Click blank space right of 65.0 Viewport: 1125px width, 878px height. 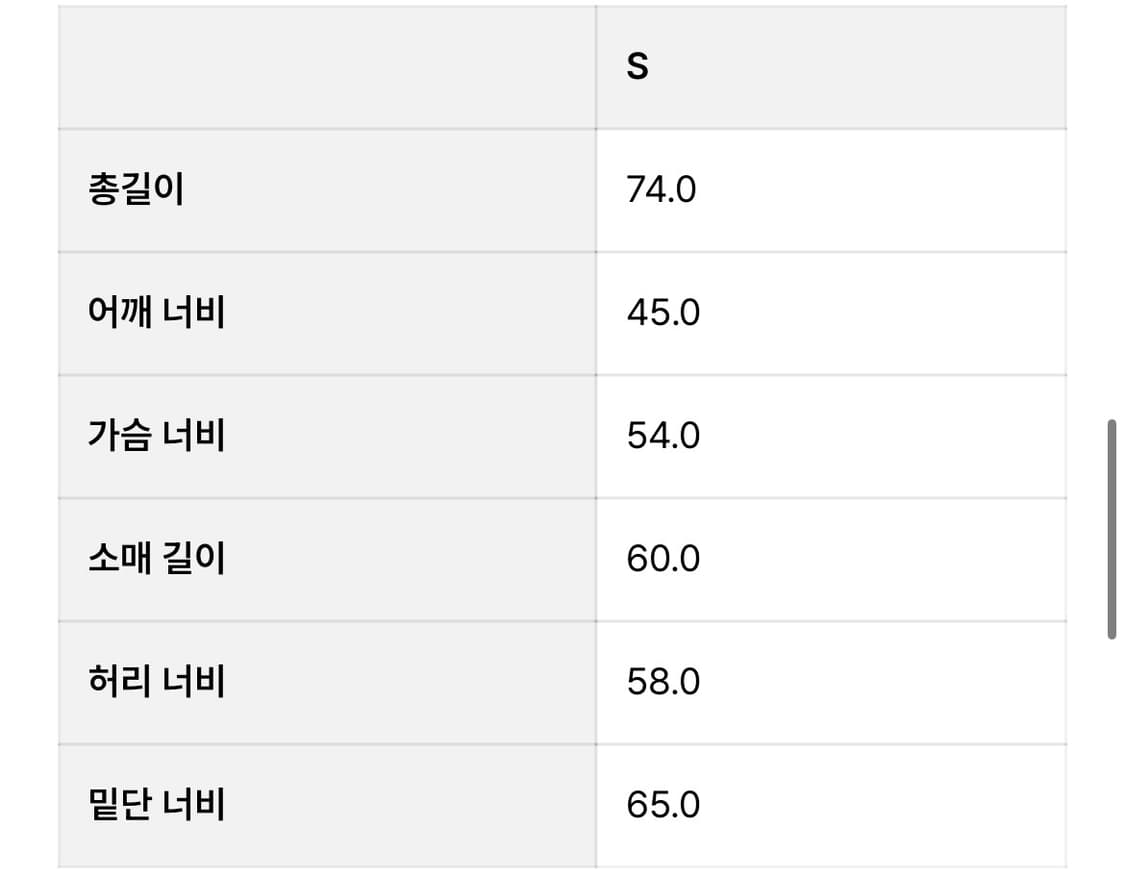click(882, 806)
